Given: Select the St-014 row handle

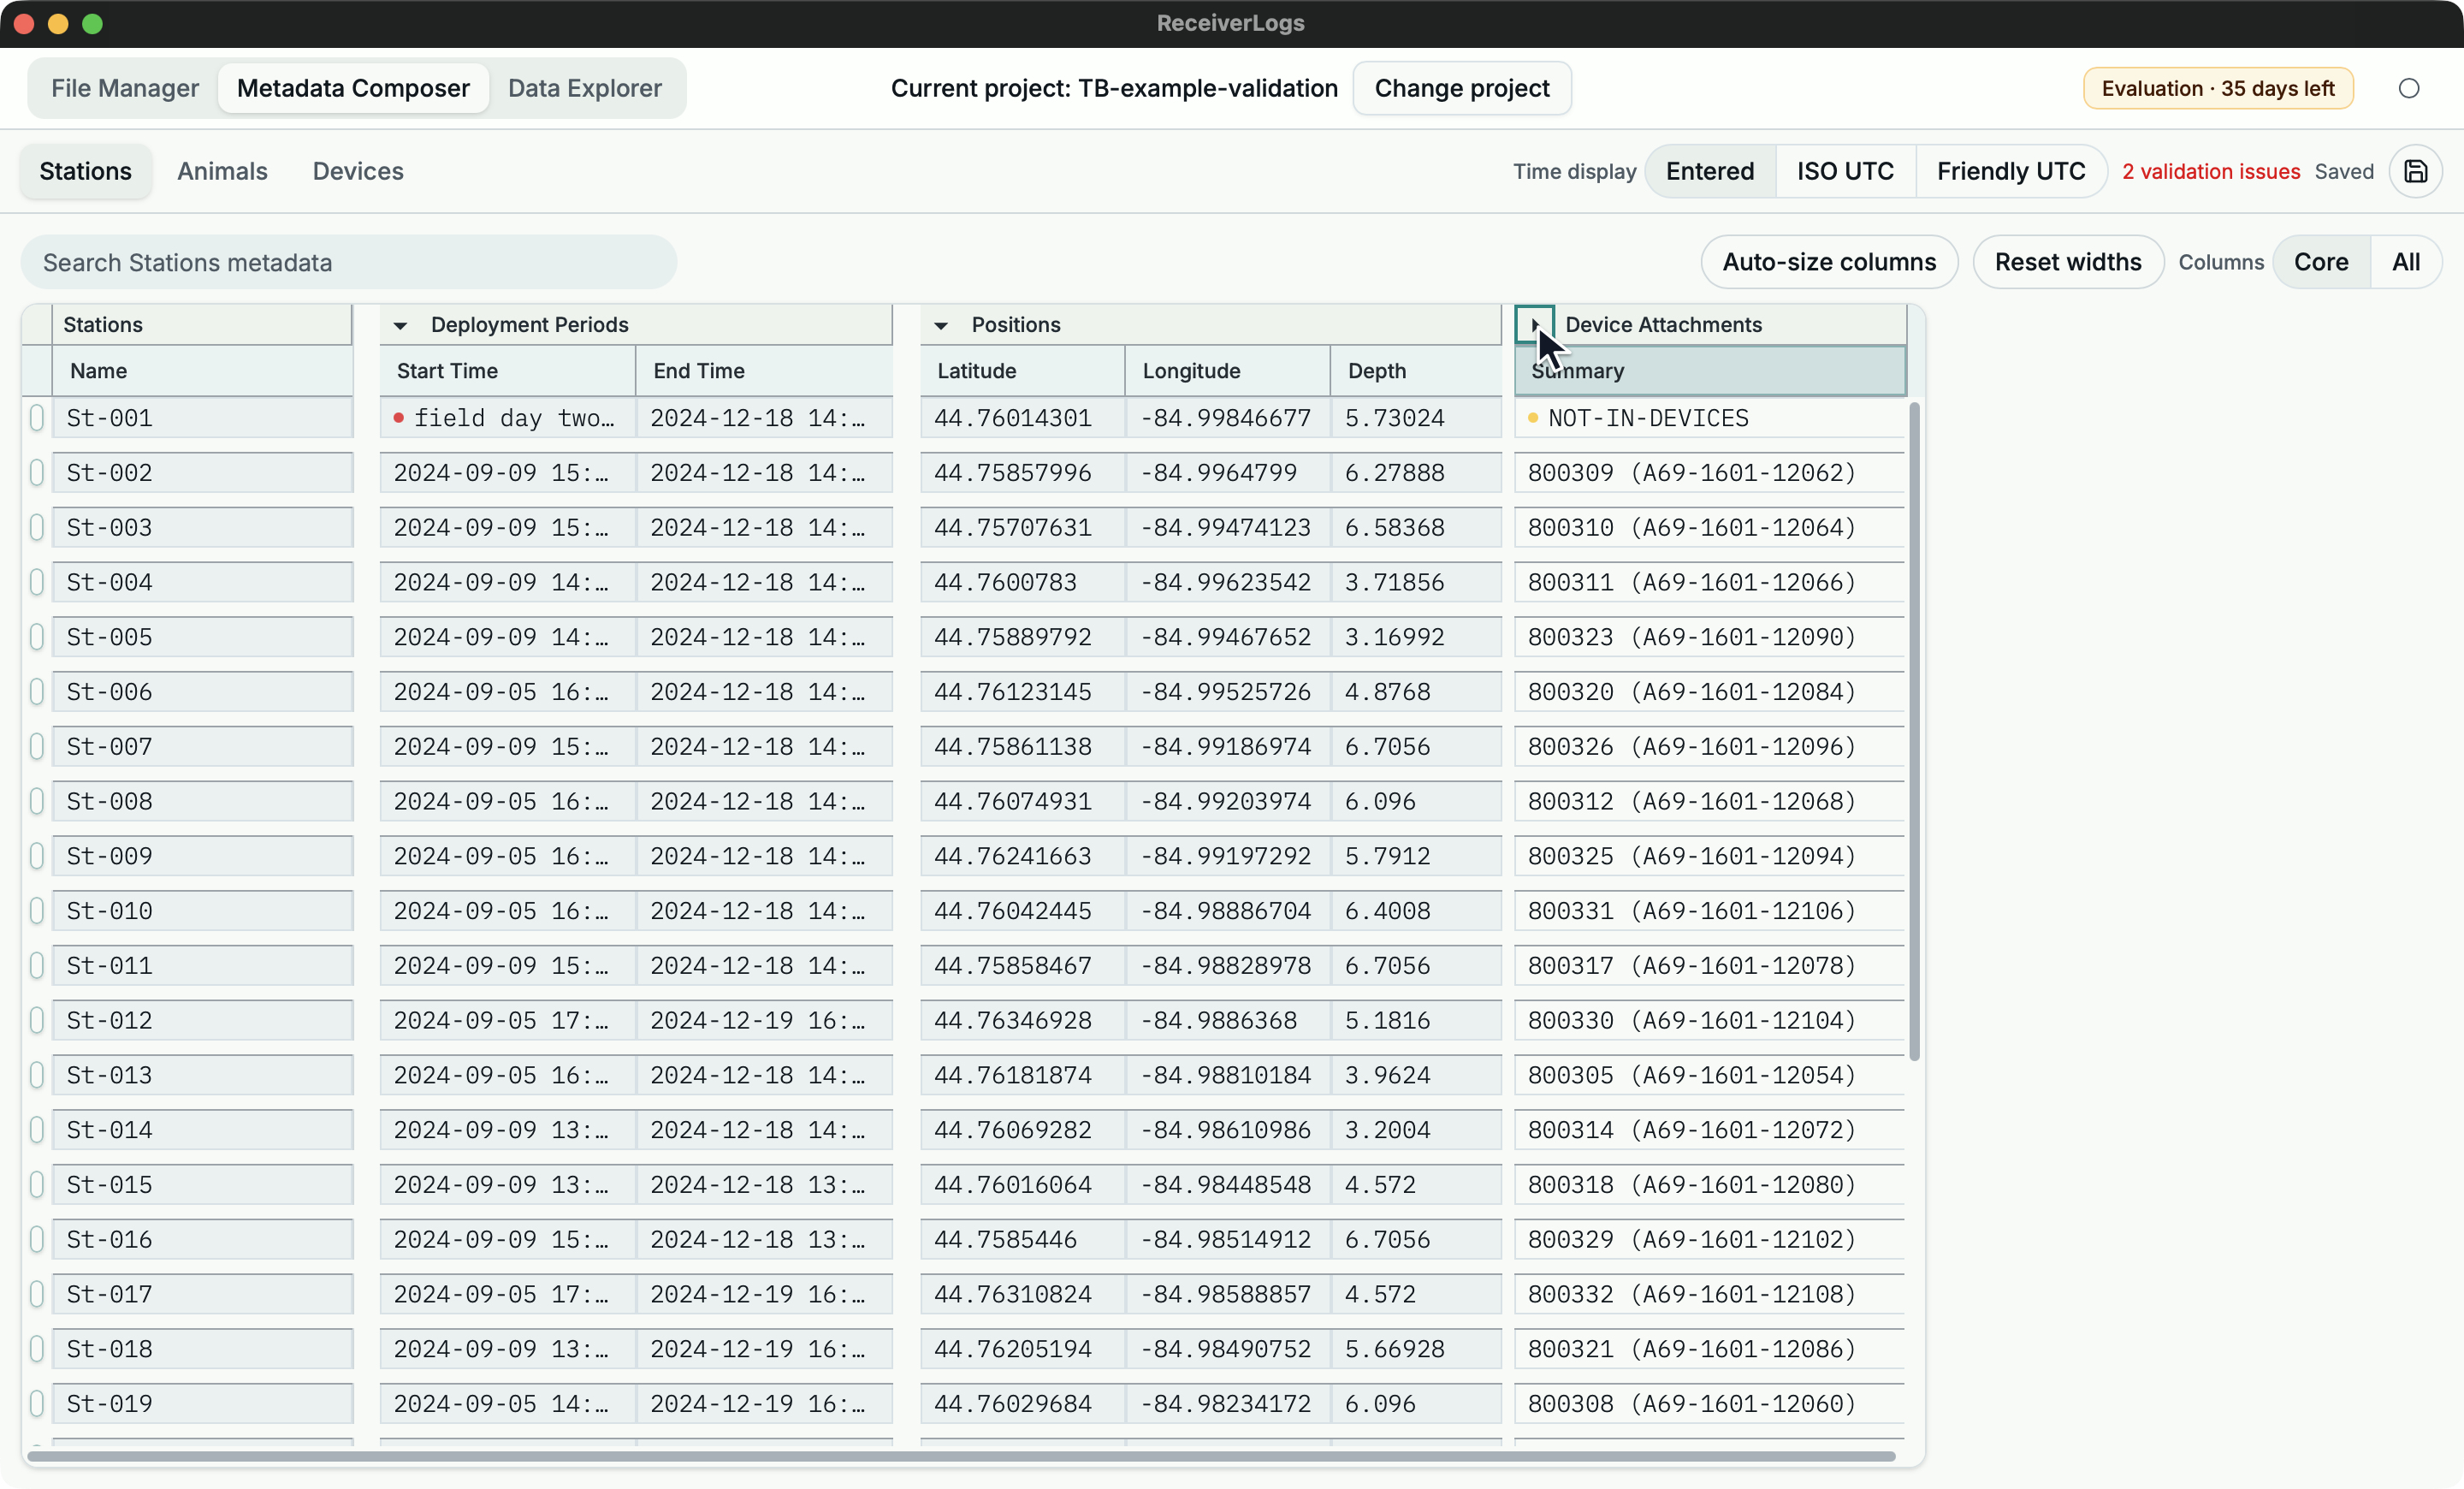Looking at the screenshot, I should click(x=37, y=1130).
